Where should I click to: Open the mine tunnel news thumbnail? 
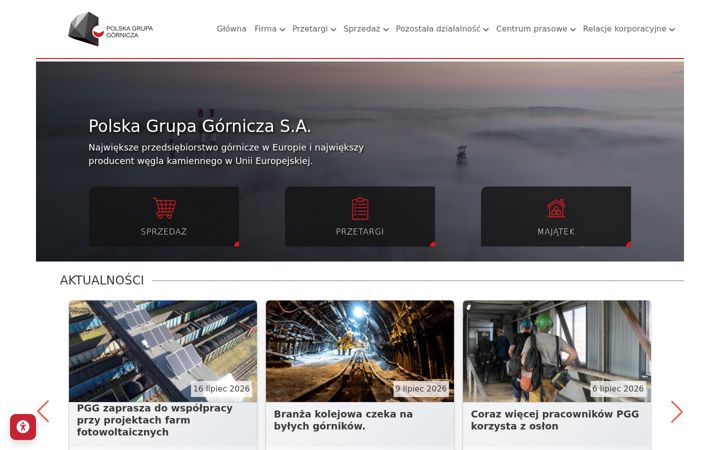(x=360, y=351)
